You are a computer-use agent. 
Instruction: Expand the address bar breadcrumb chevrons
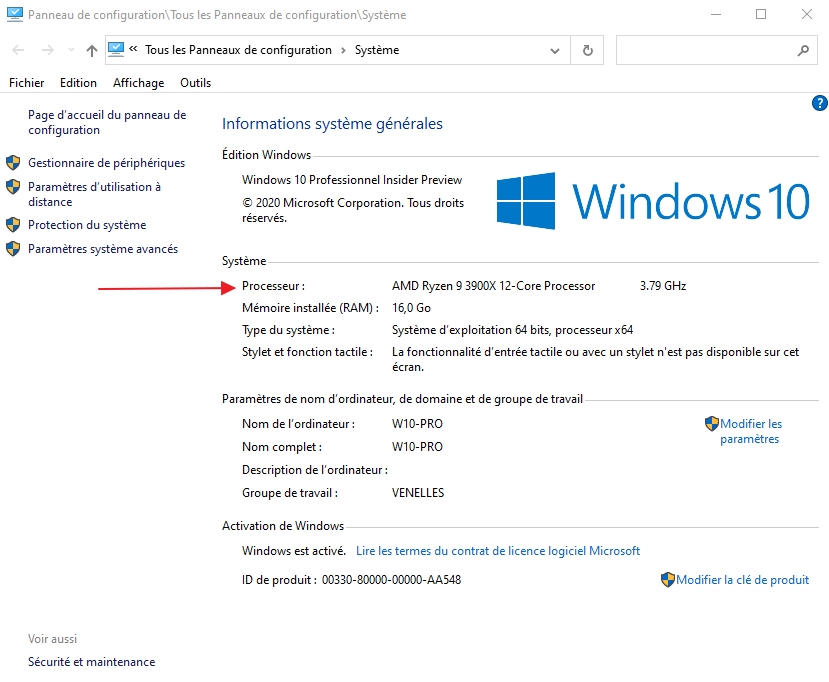coord(133,49)
